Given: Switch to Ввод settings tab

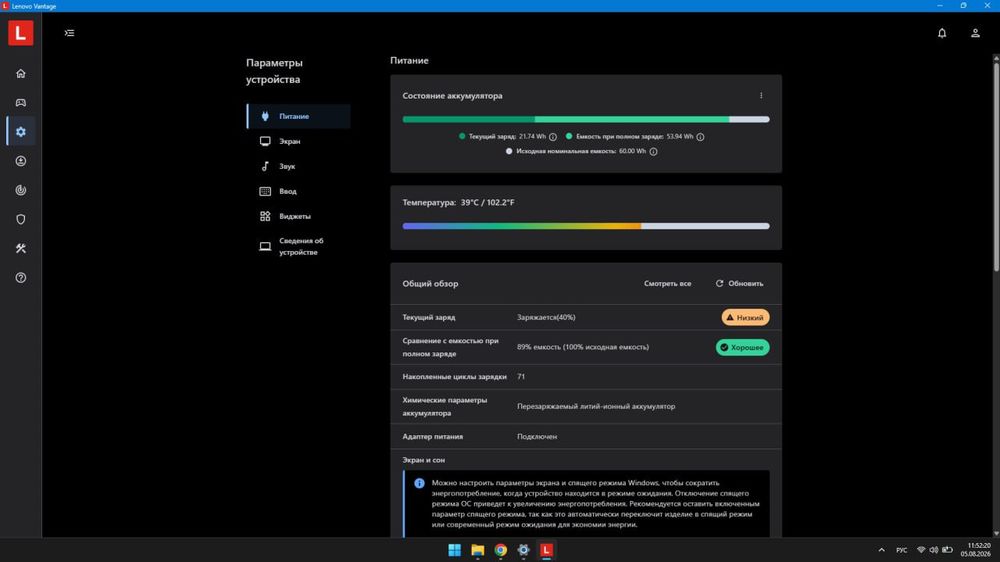Looking at the screenshot, I should [298, 191].
